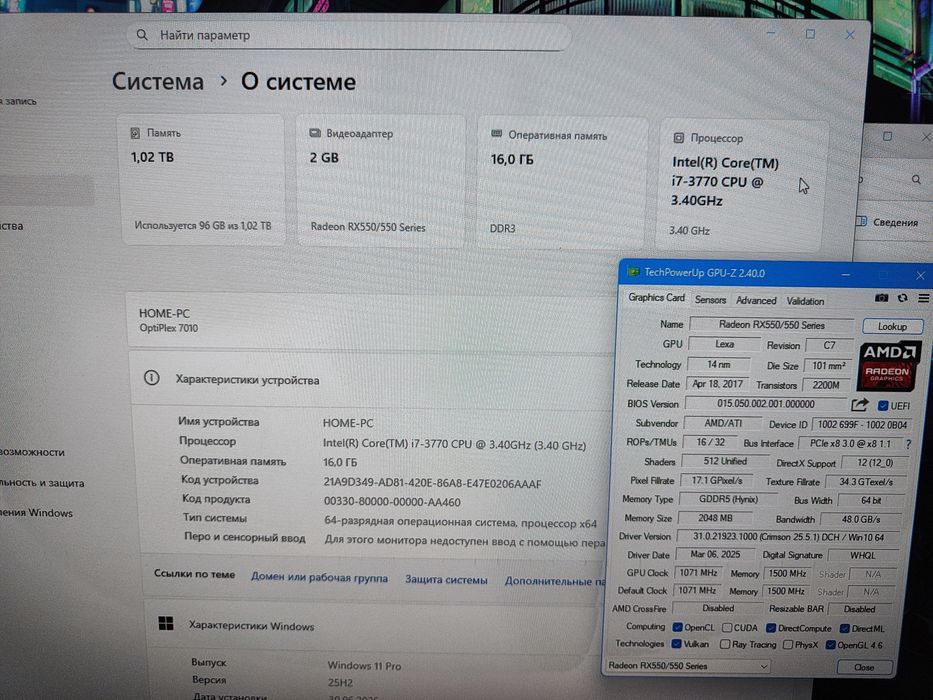The image size is (933, 700).
Task: Click the breadcrumb chevron after Система
Action: click(x=223, y=80)
